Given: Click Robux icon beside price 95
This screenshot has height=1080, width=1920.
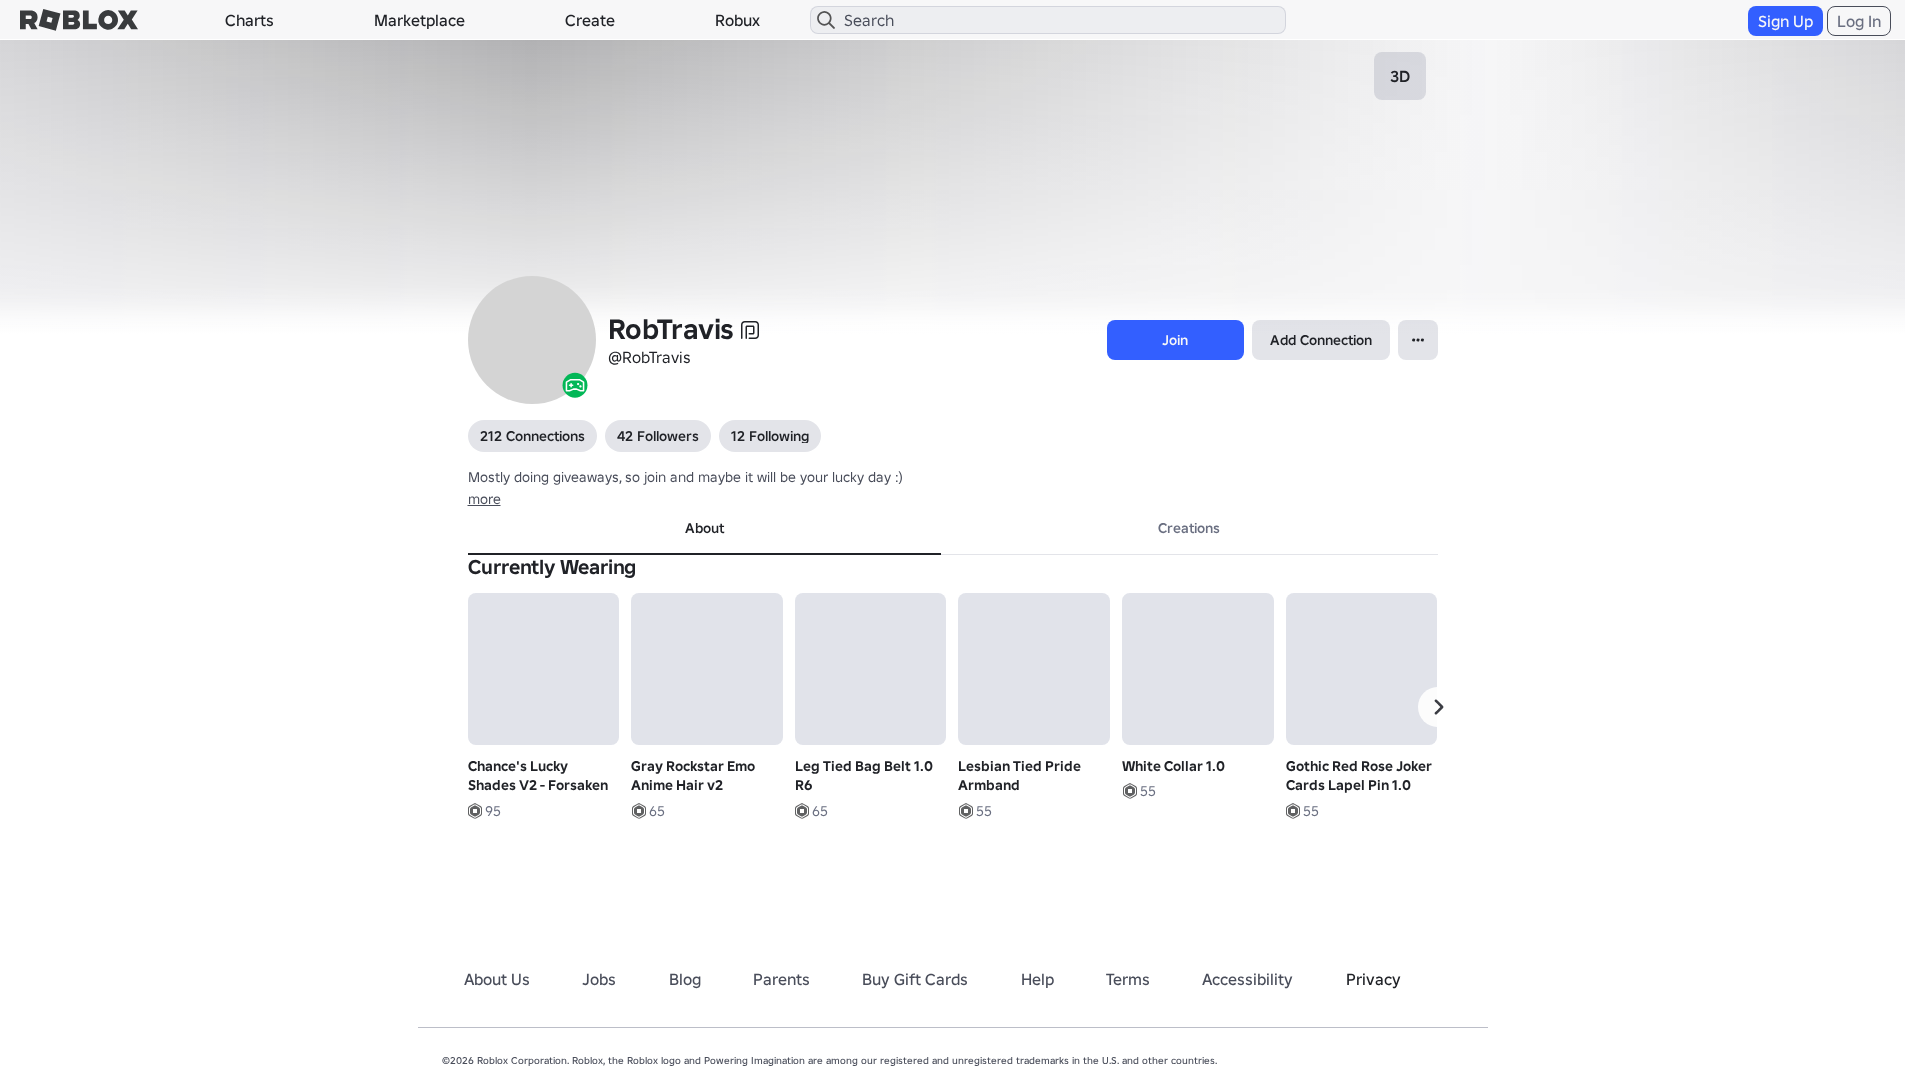Looking at the screenshot, I should [x=475, y=811].
